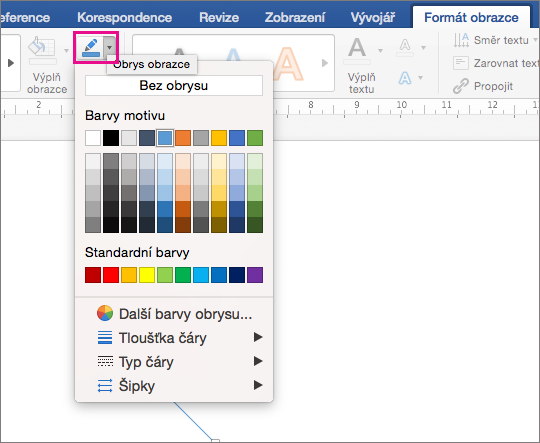Image resolution: width=540 pixels, height=443 pixels.
Task: Click the text outline A icon
Action: tap(405, 46)
